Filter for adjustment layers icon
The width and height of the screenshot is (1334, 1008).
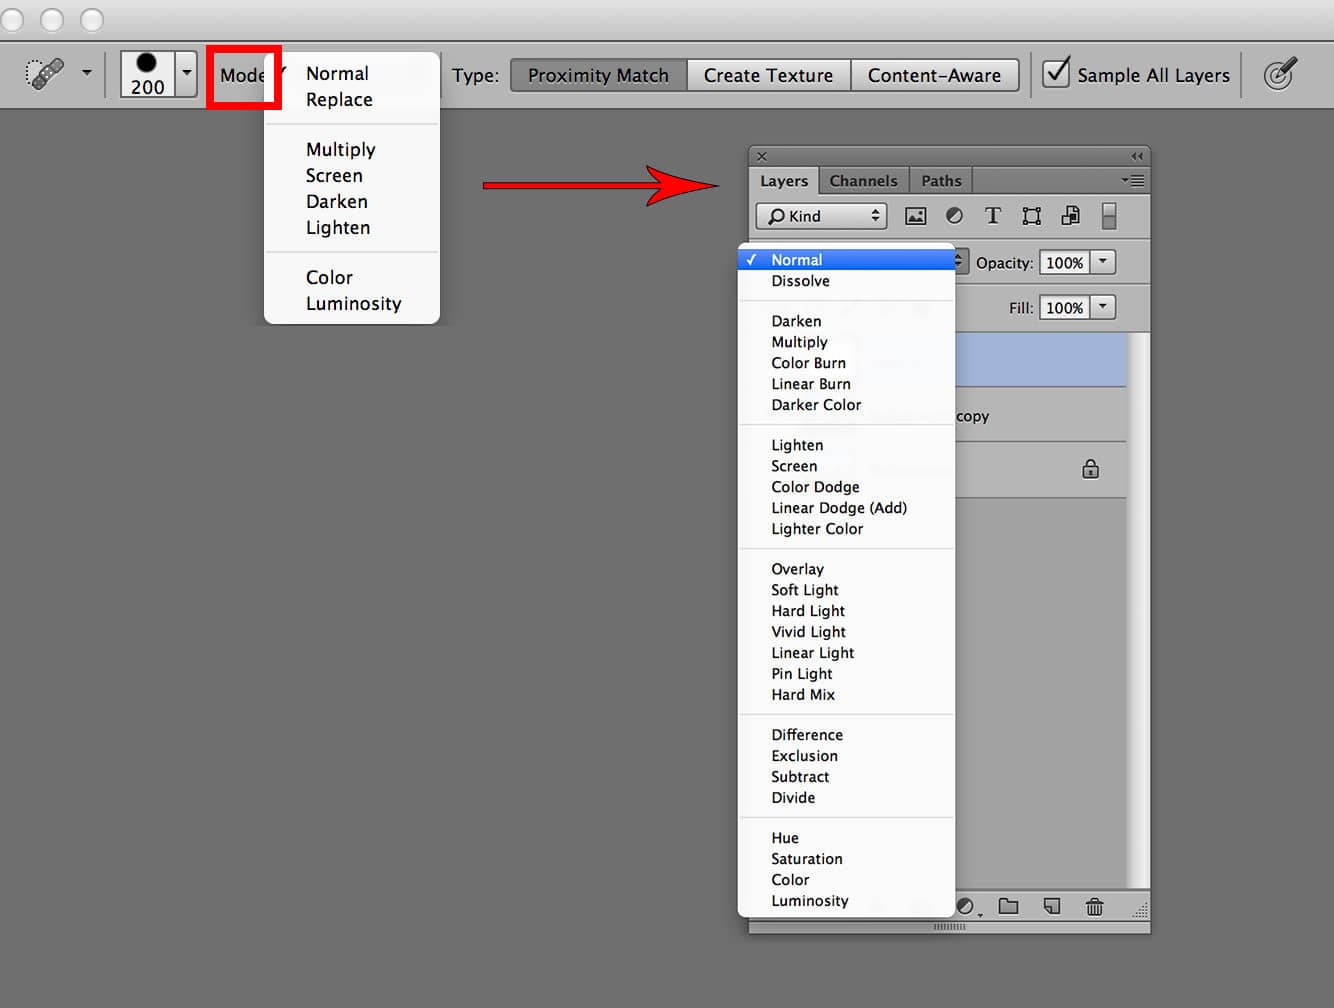(x=954, y=216)
